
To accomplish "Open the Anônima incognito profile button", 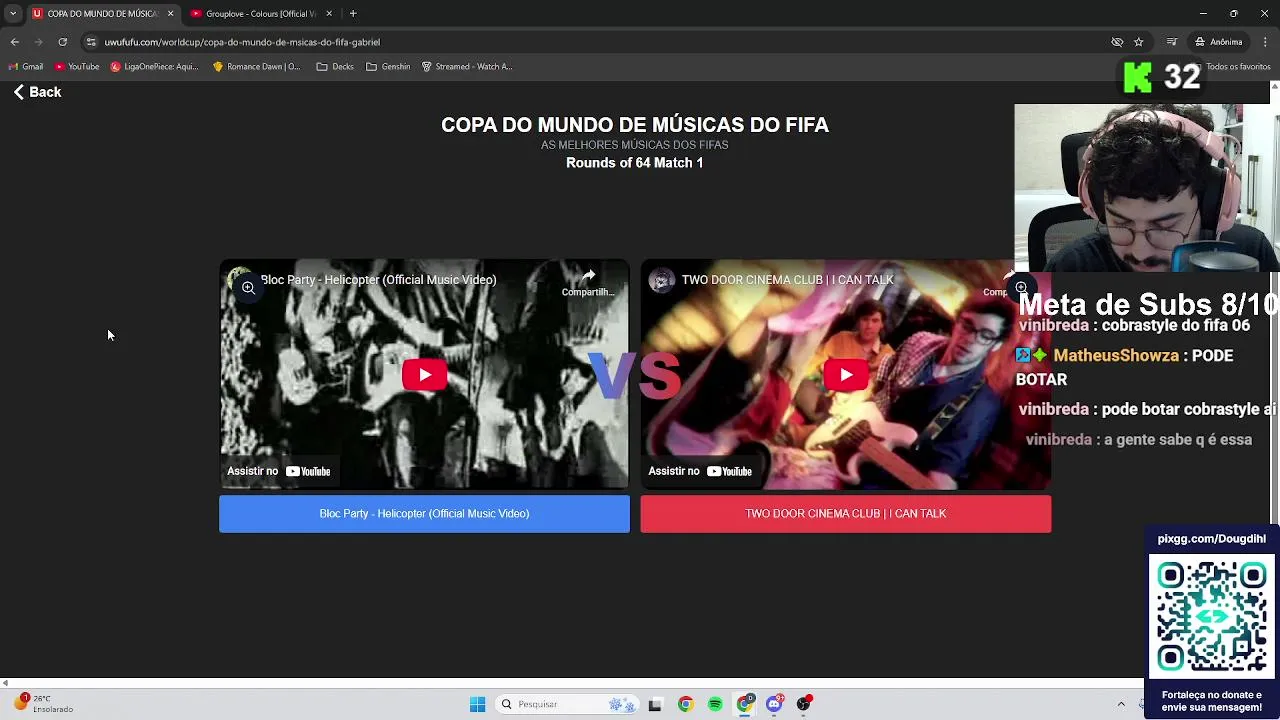I will tap(1219, 42).
